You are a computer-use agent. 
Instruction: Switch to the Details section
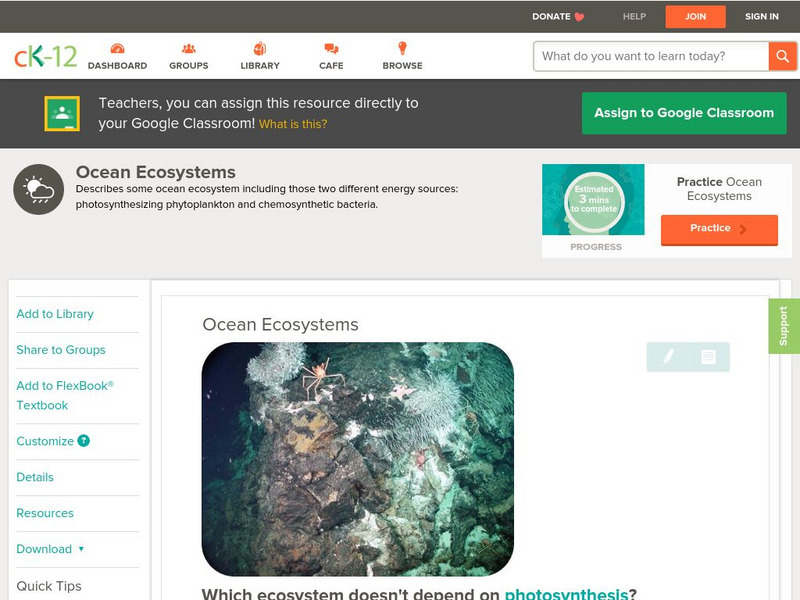pyautogui.click(x=33, y=477)
